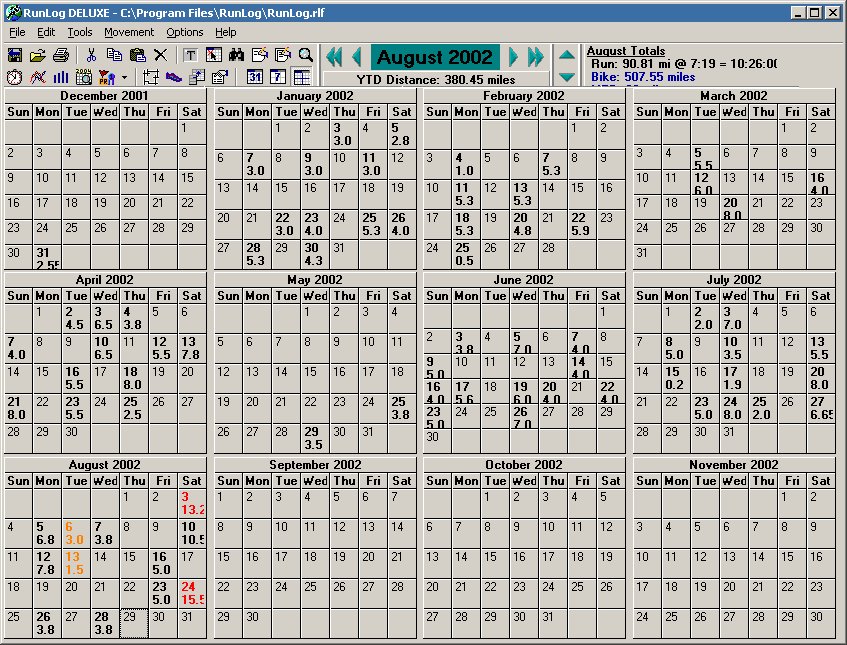Open the bar chart icon

[61, 77]
